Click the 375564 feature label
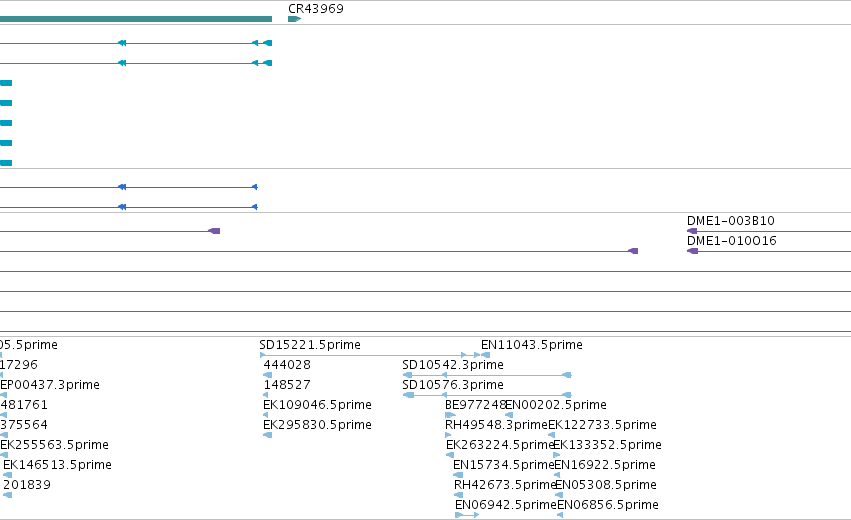 pos(24,425)
